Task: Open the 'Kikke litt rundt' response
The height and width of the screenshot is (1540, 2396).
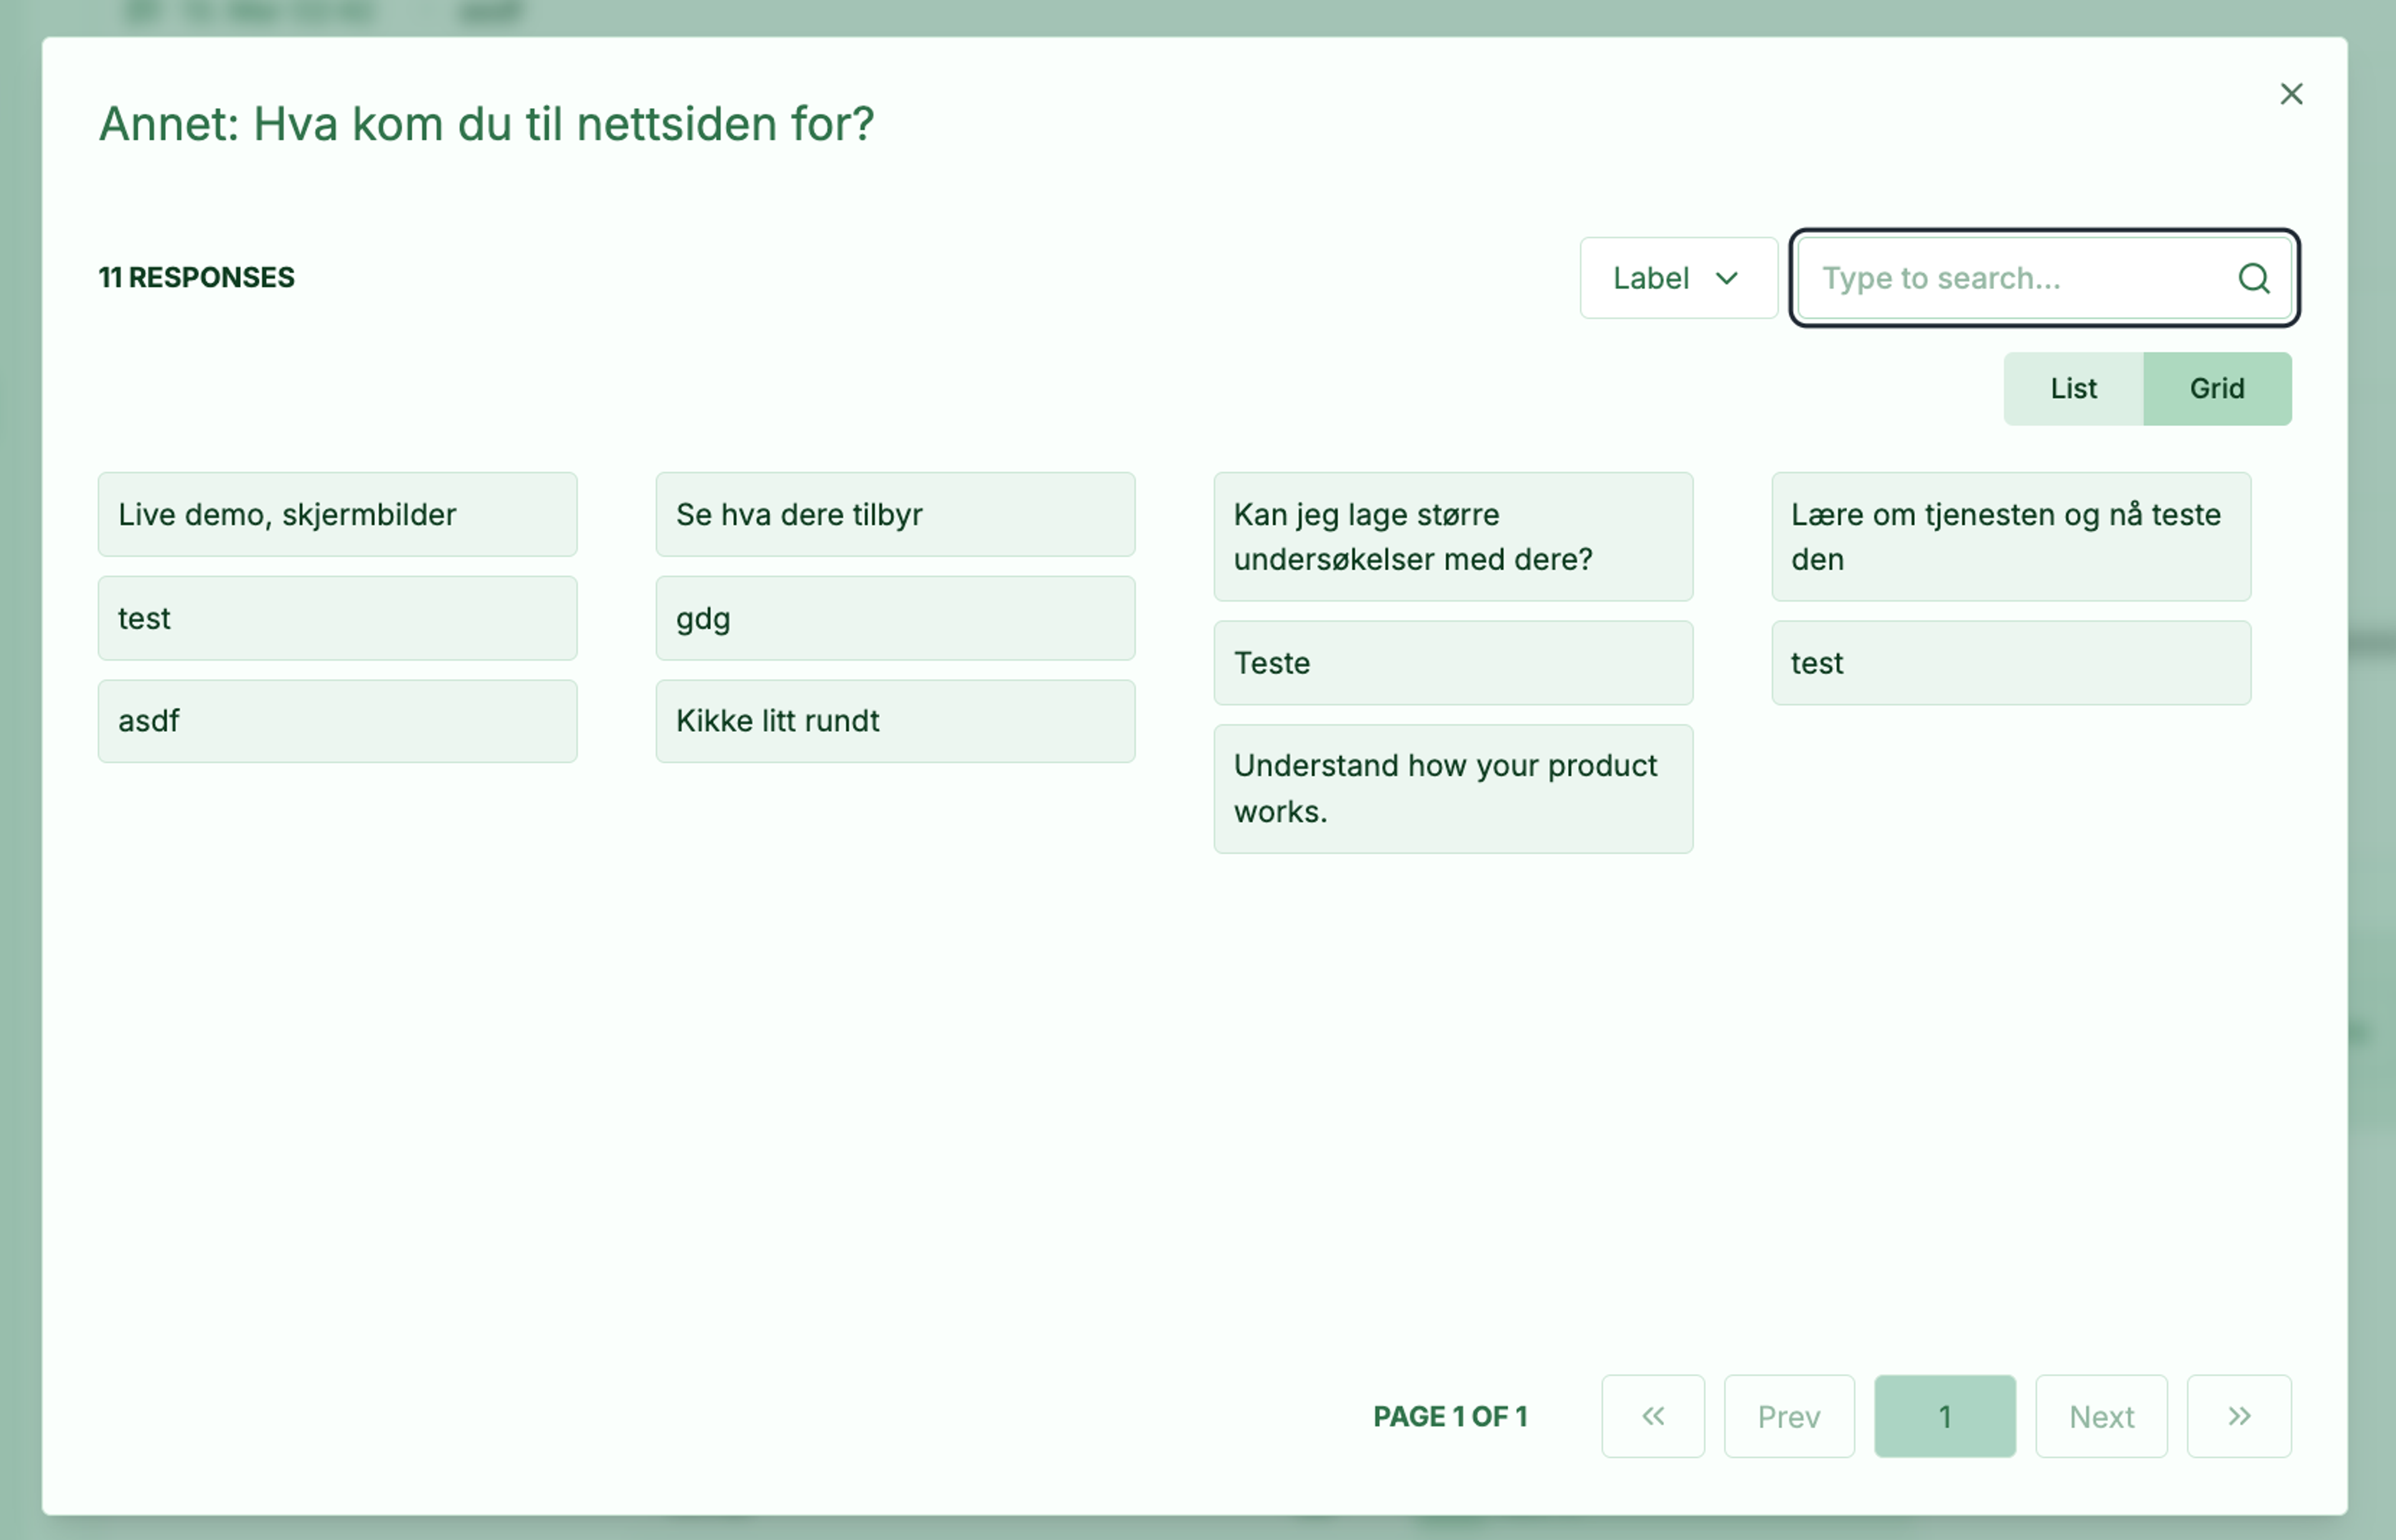Action: point(895,721)
